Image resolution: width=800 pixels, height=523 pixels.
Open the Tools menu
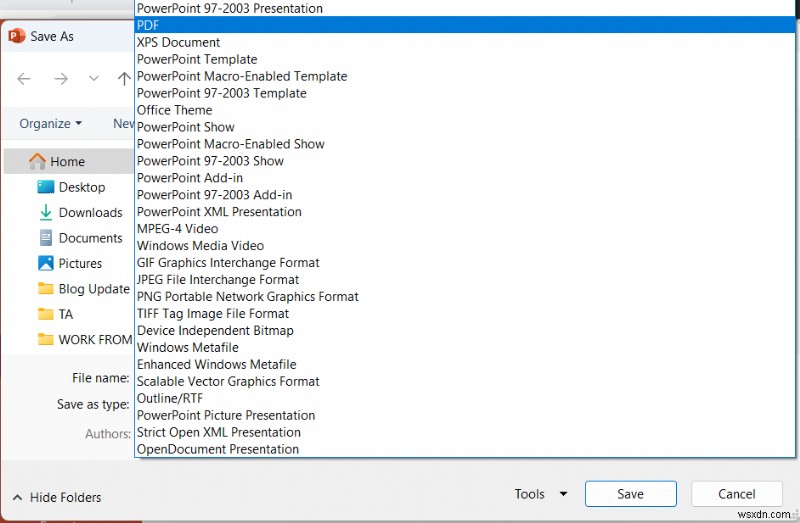click(x=530, y=494)
